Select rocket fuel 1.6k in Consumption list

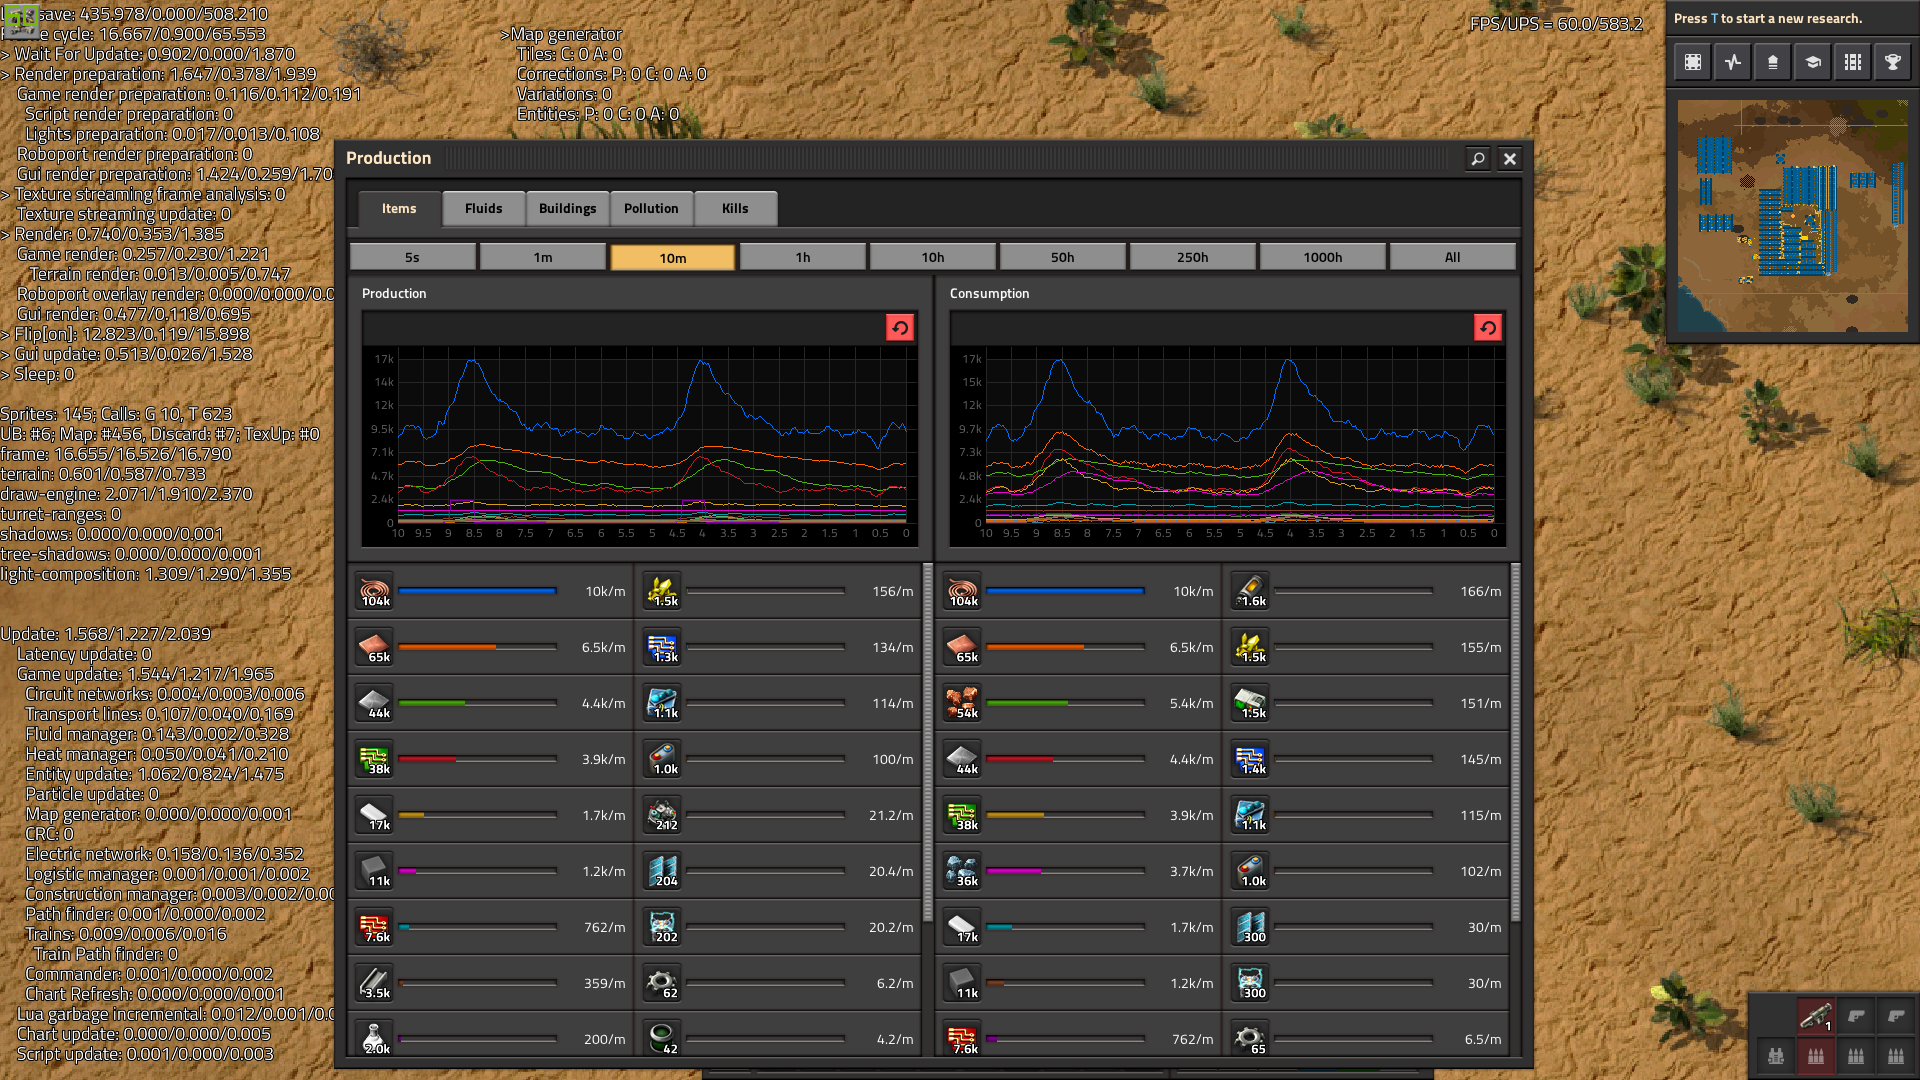click(1251, 591)
